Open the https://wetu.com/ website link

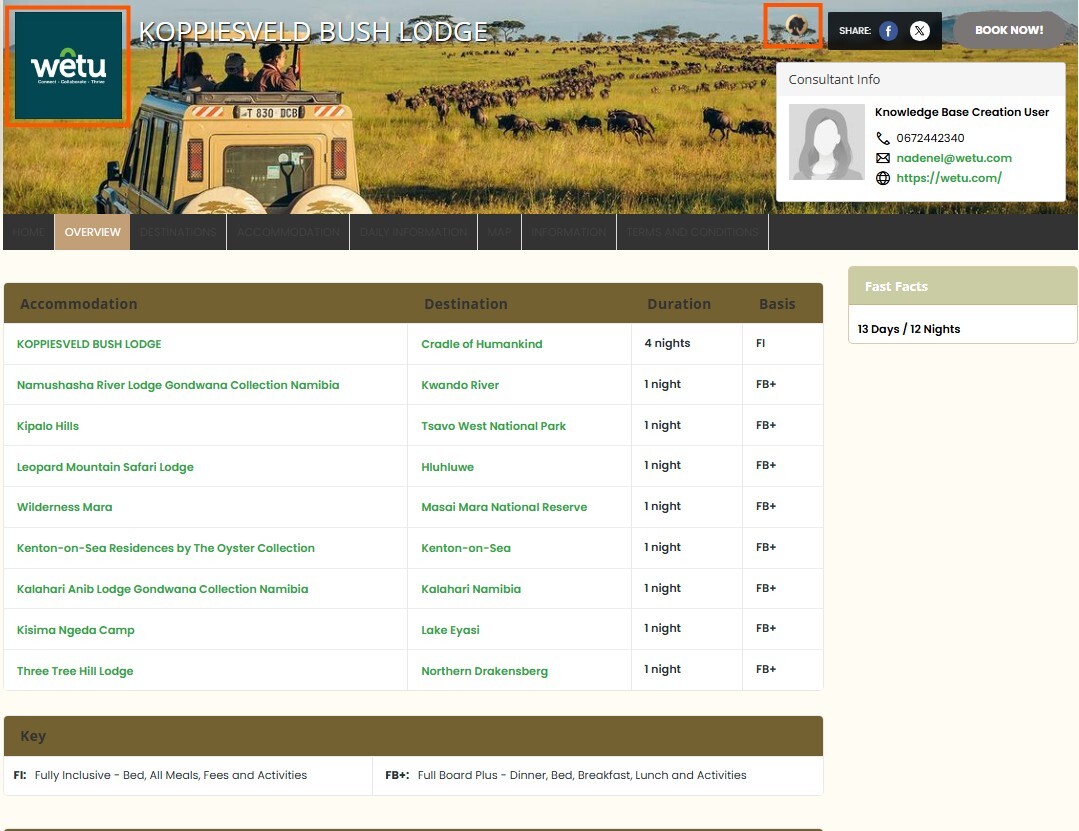949,178
